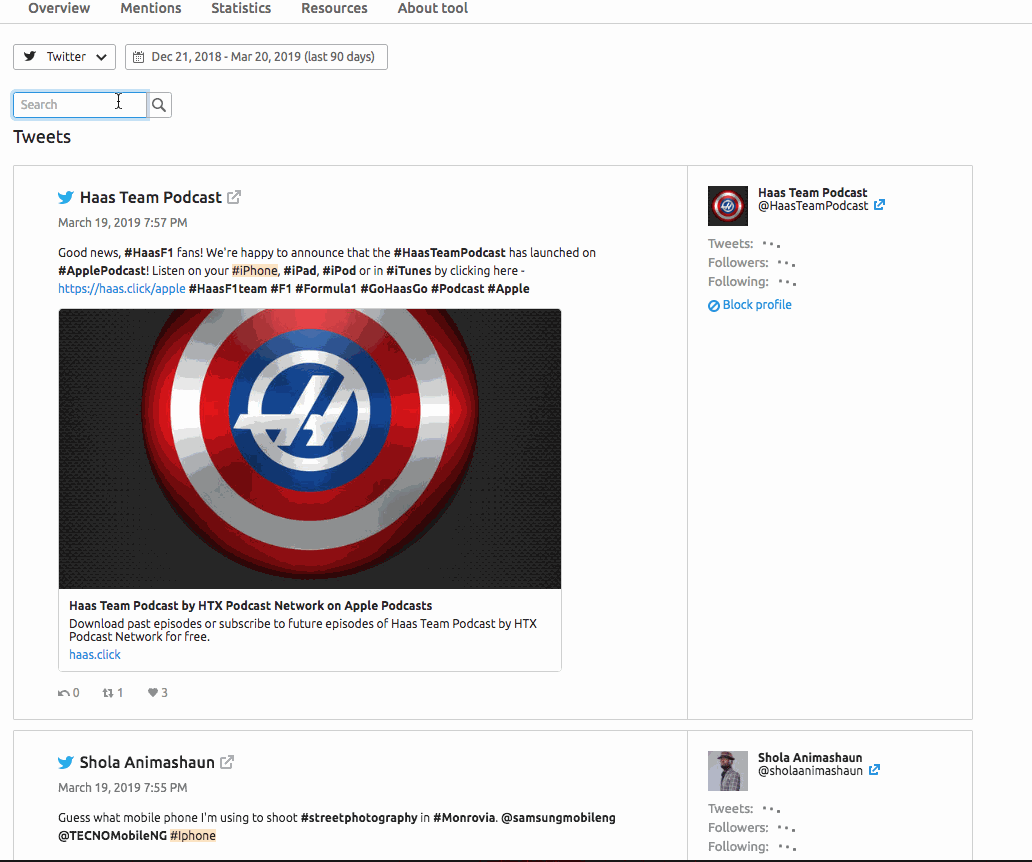Viewport: 1032px width, 862px height.
Task: Open Haas Team Podcast tweet title link
Action: (151, 197)
